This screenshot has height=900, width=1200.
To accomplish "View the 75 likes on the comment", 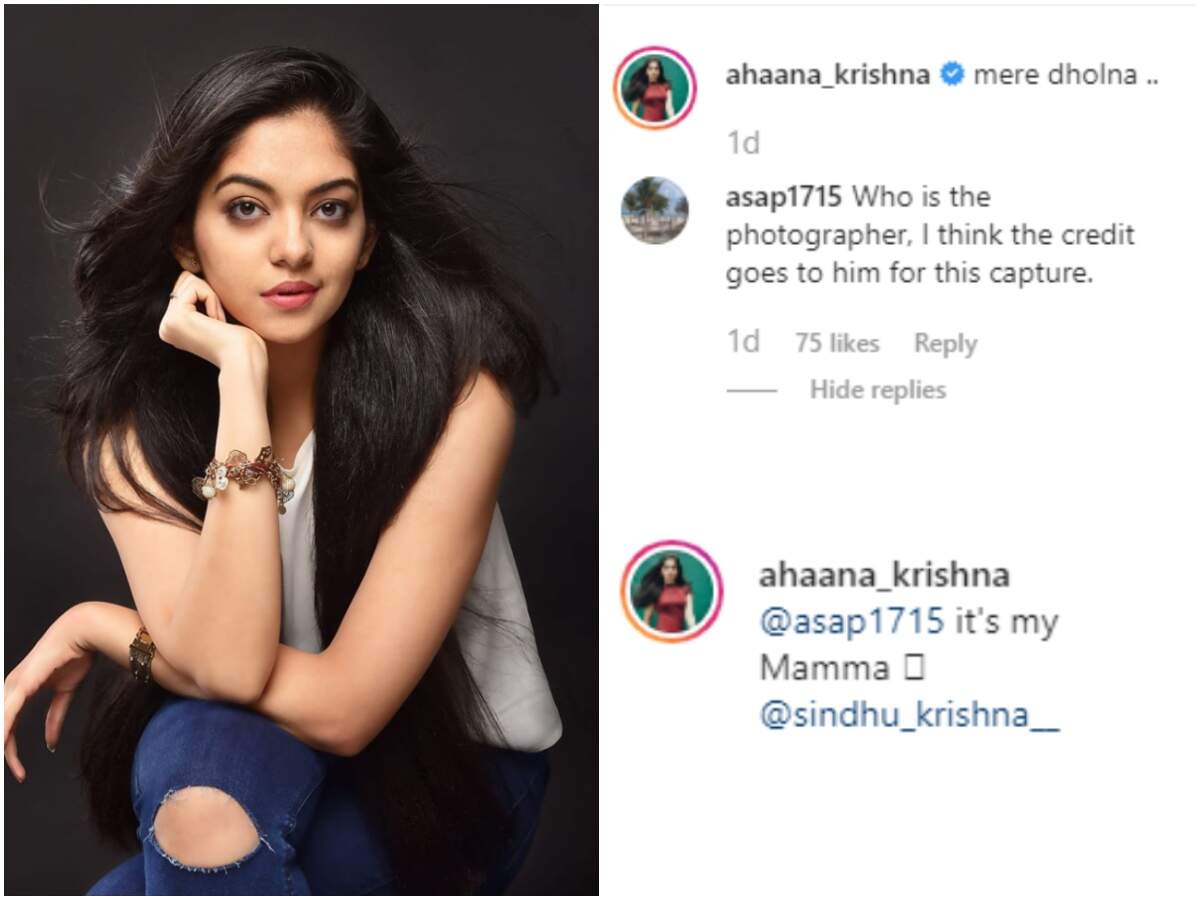I will pos(837,344).
